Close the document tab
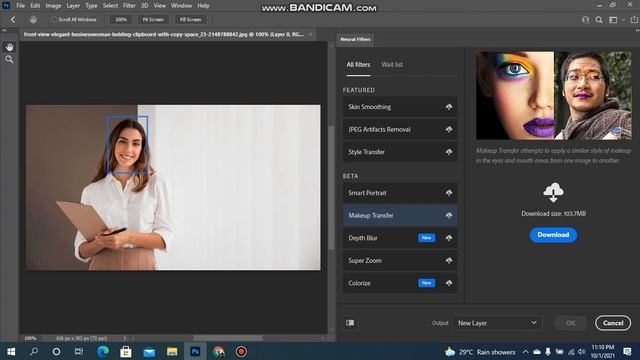 click(311, 34)
